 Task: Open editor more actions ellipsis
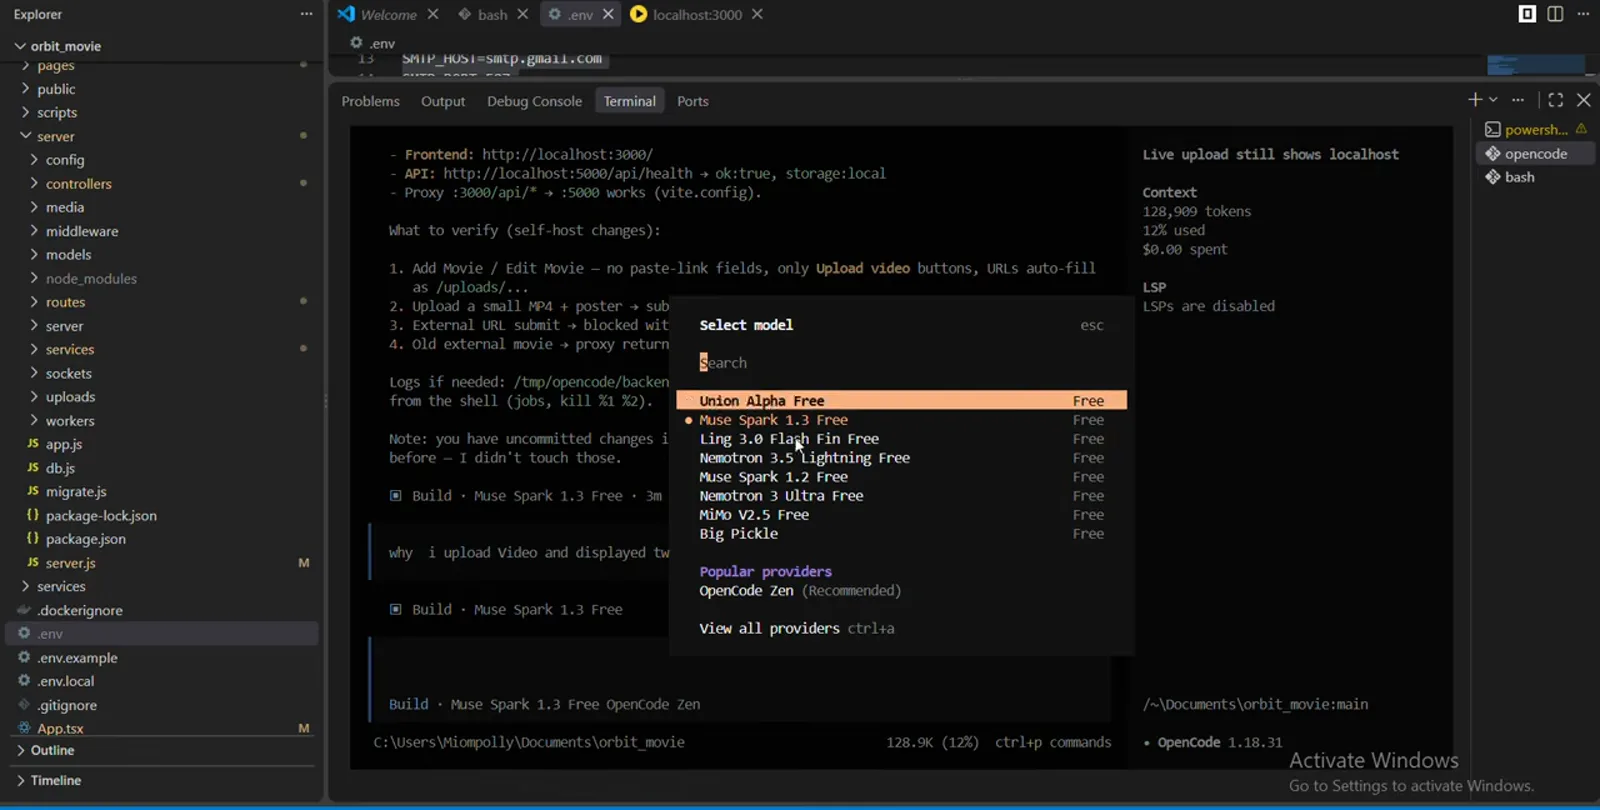[1583, 14]
